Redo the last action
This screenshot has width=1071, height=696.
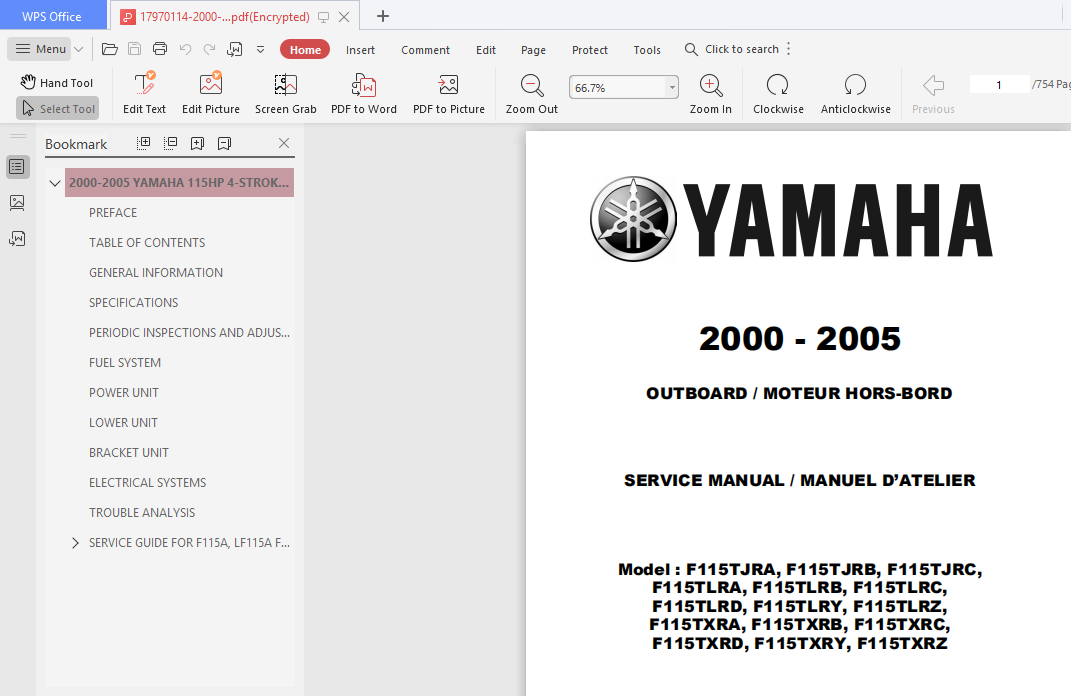tap(210, 49)
